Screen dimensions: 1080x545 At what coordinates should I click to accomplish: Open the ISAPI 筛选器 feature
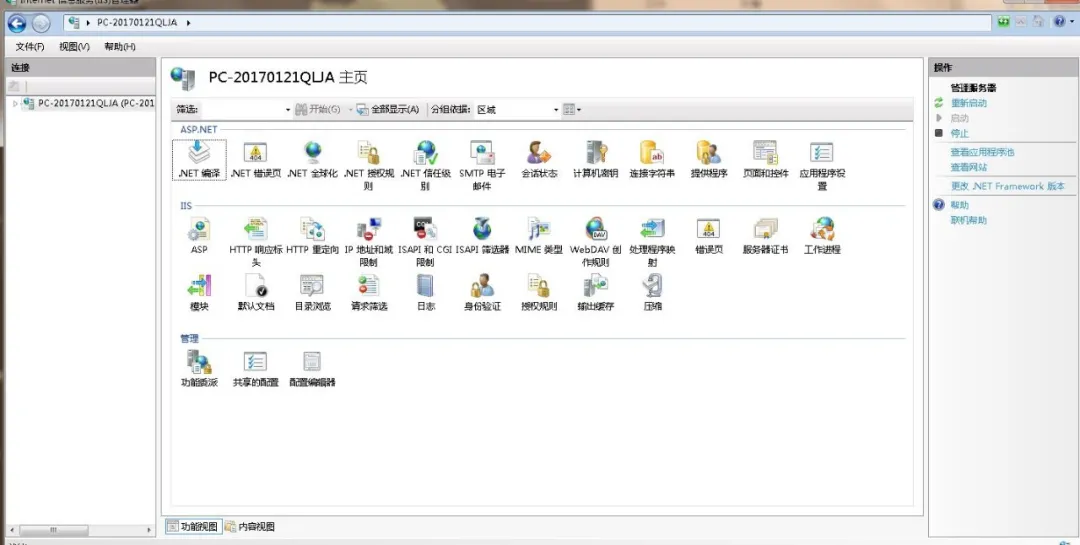482,236
